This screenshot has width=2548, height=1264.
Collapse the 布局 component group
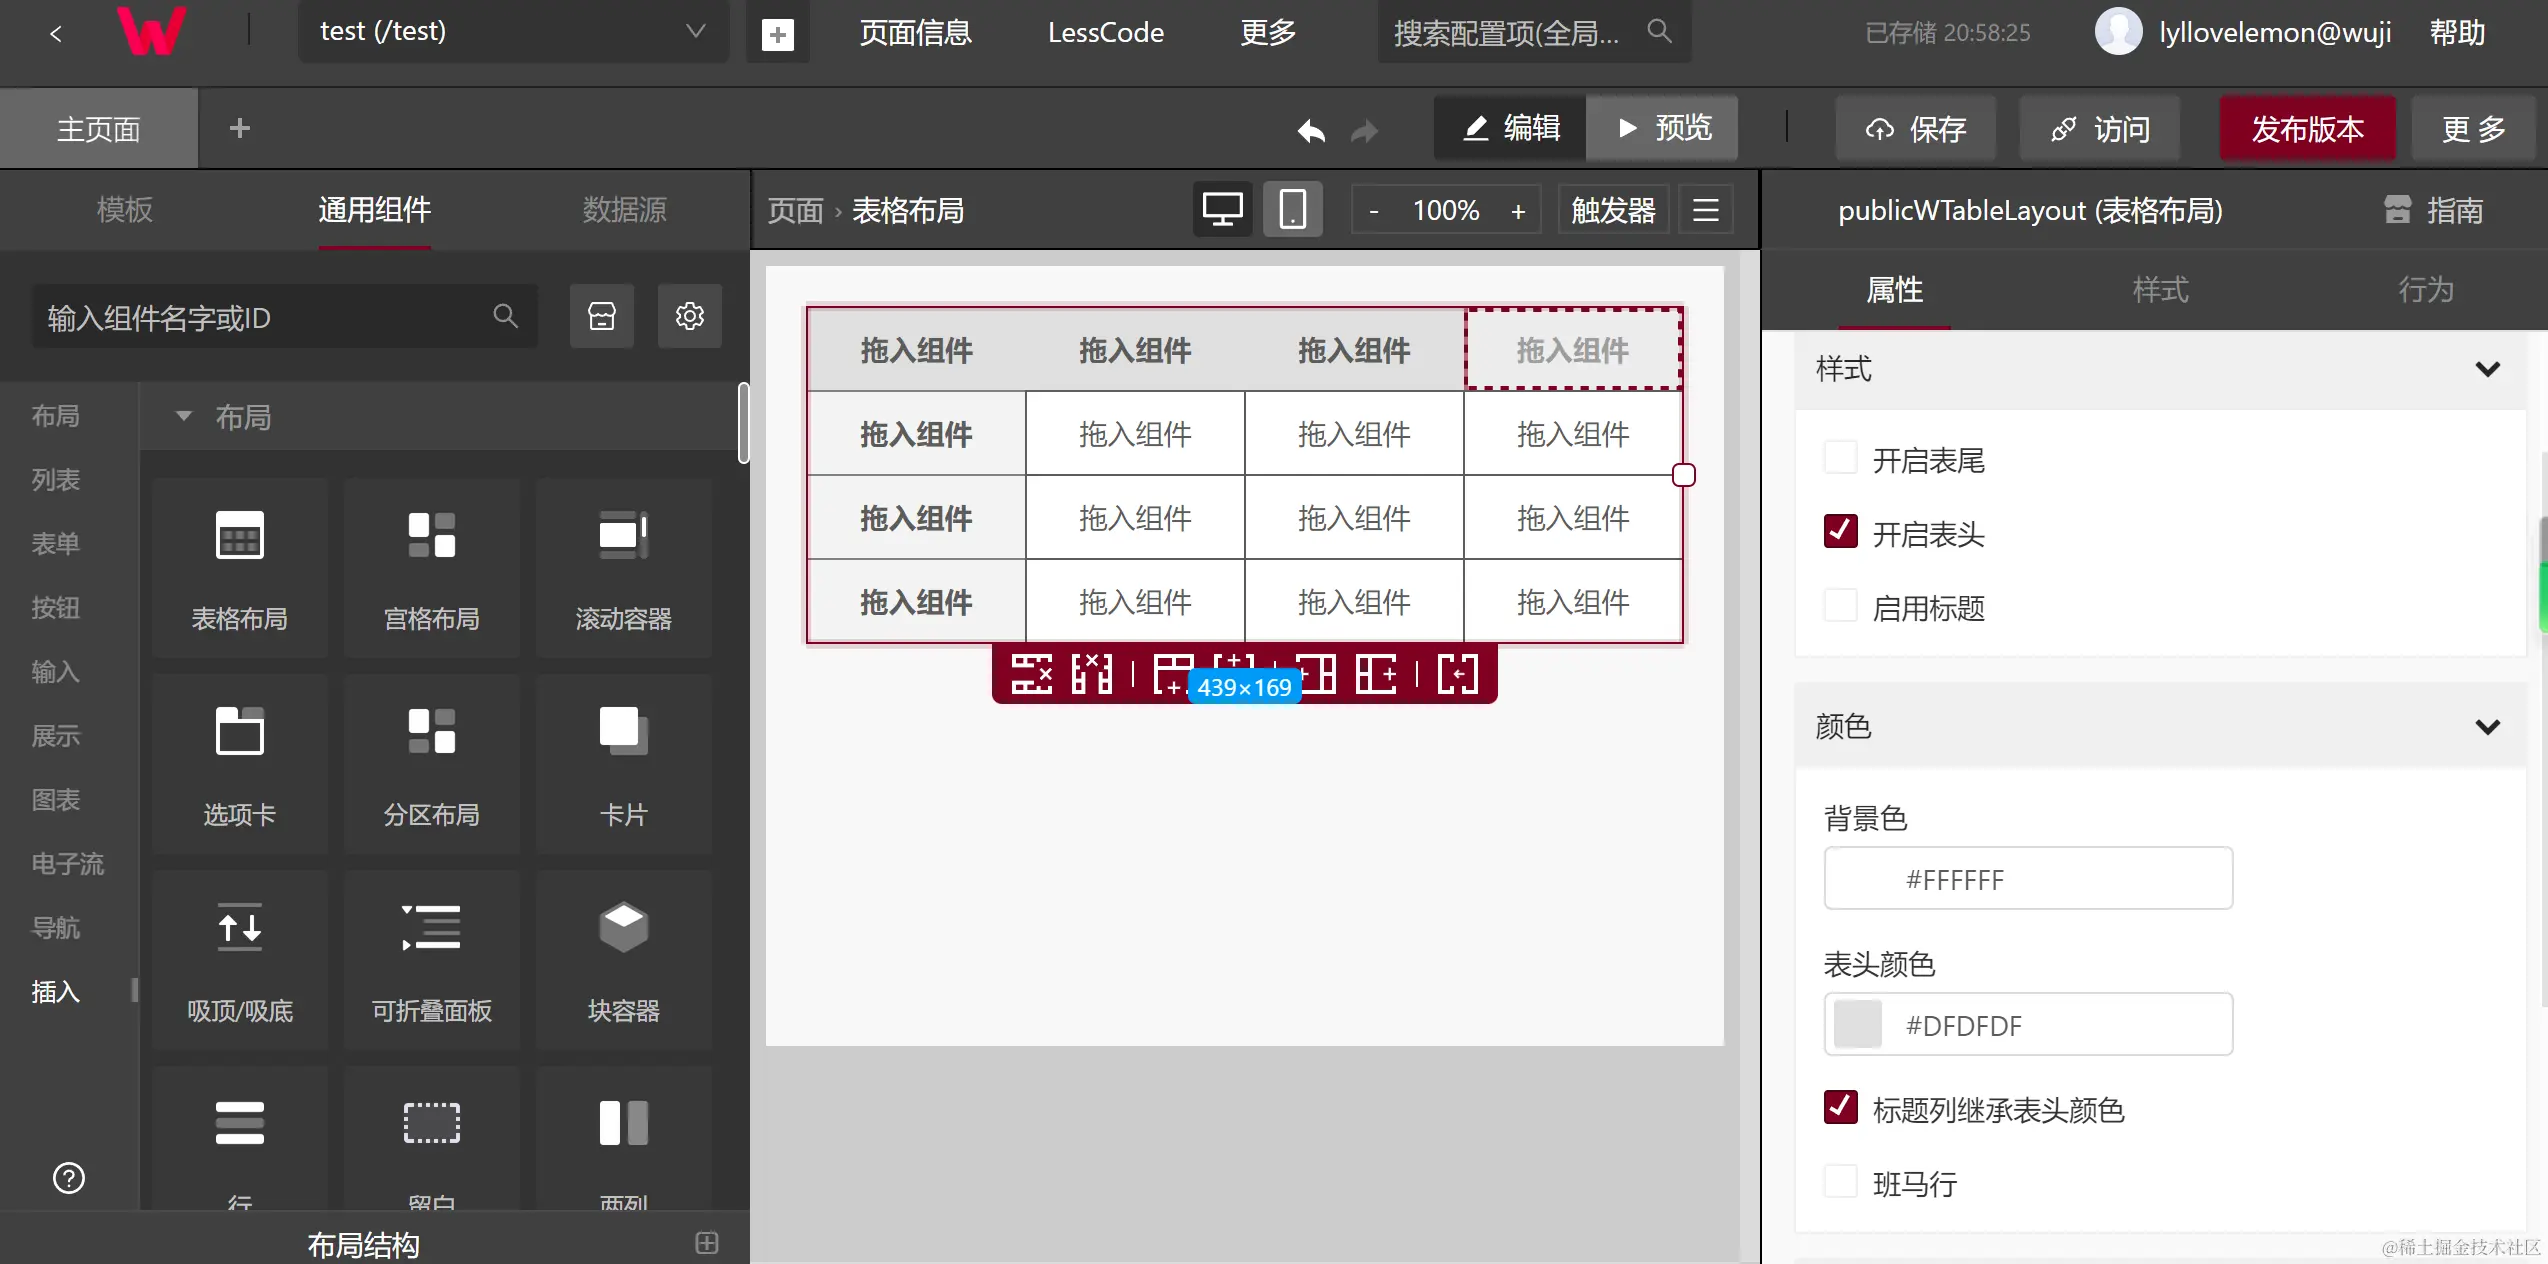pyautogui.click(x=183, y=416)
